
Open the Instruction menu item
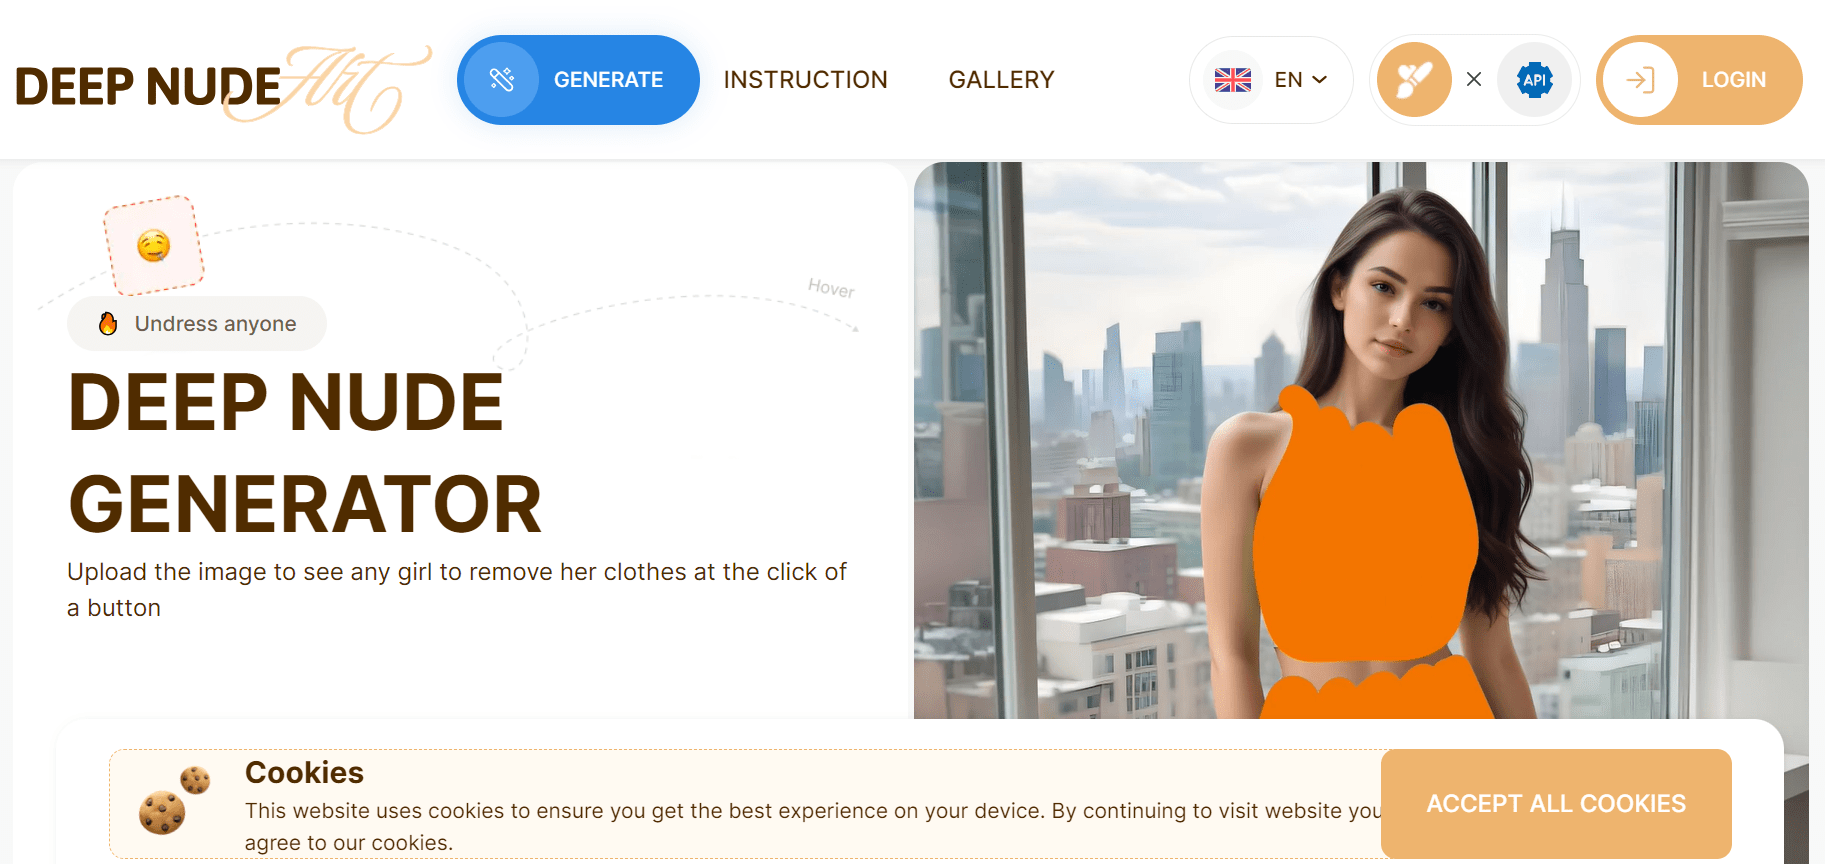click(805, 80)
